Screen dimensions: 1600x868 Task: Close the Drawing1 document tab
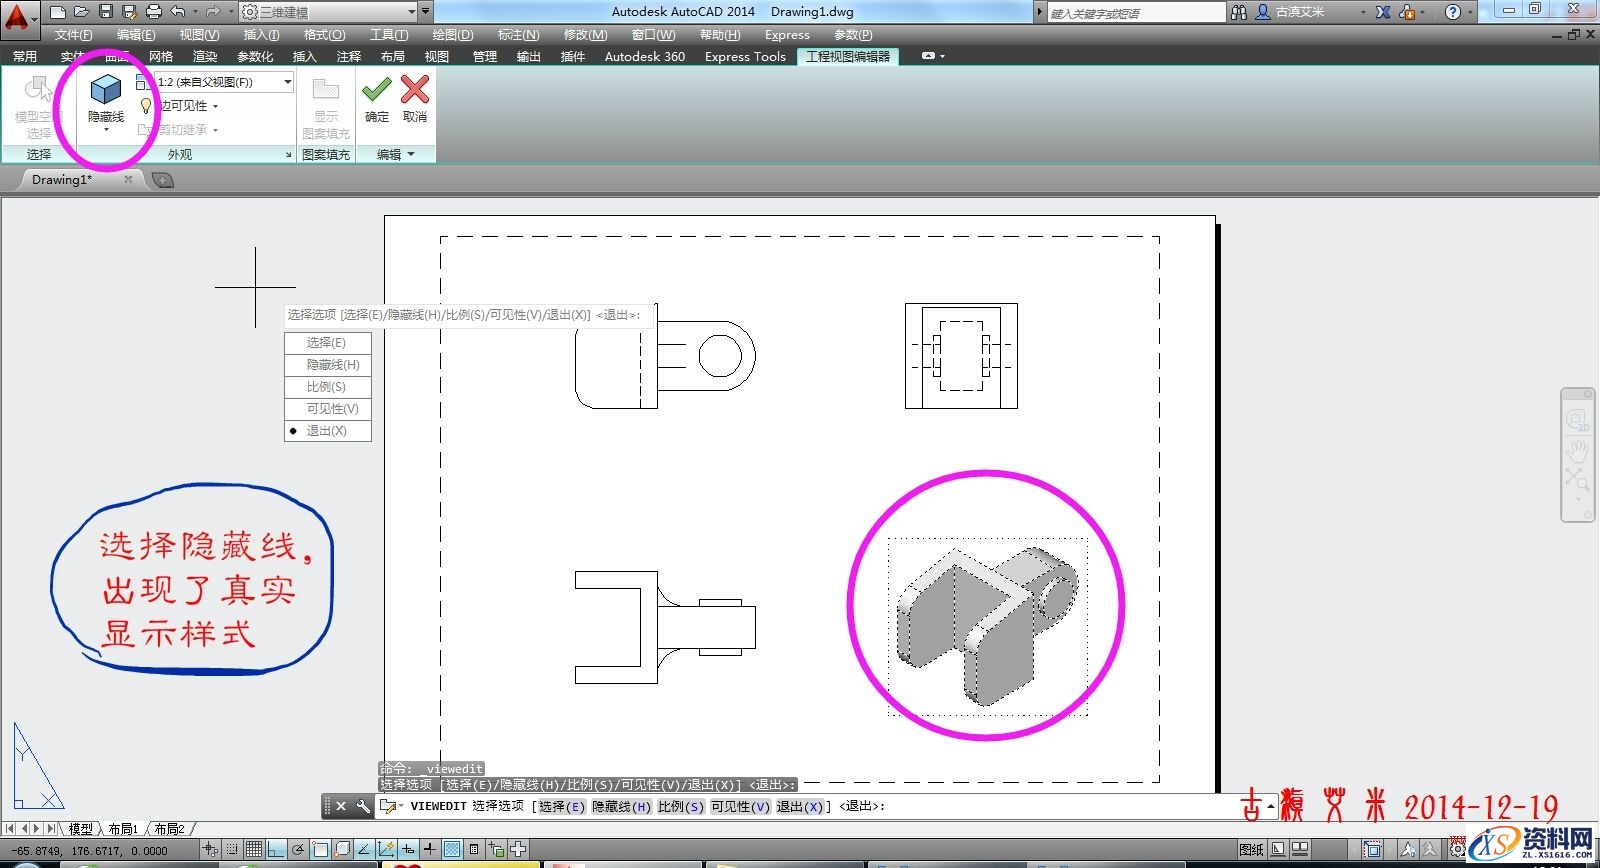(x=128, y=180)
